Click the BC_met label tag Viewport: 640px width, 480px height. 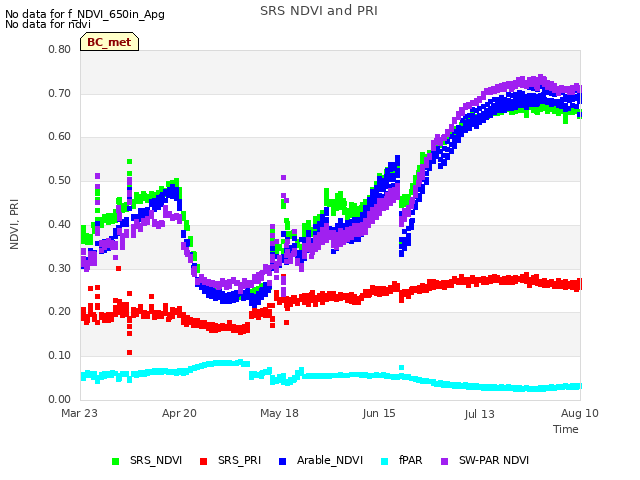coord(109,42)
